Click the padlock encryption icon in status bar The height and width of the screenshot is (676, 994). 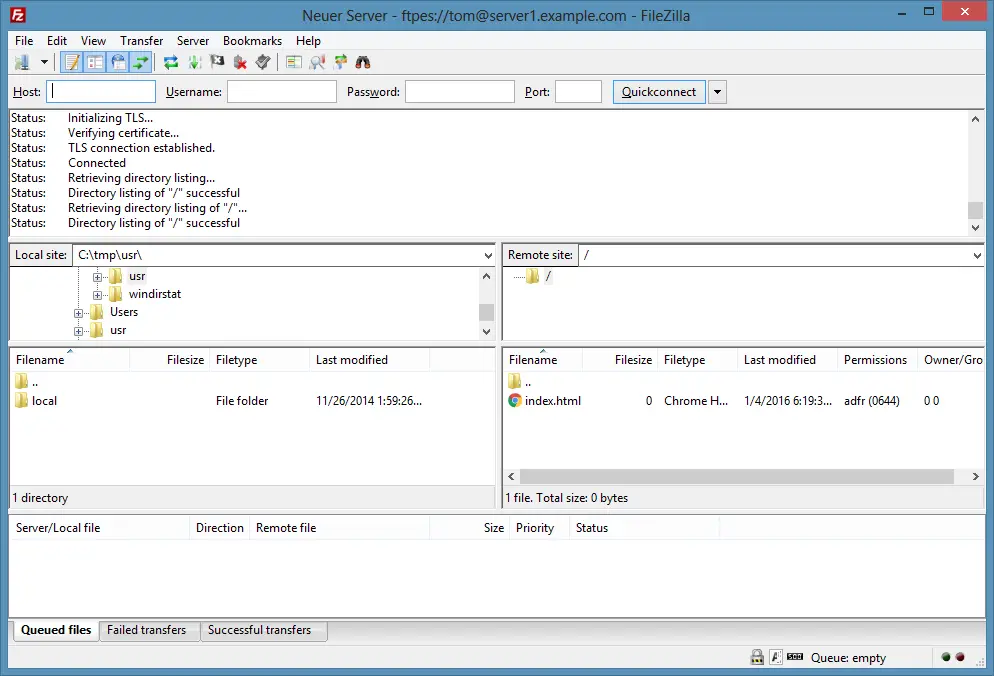[757, 657]
